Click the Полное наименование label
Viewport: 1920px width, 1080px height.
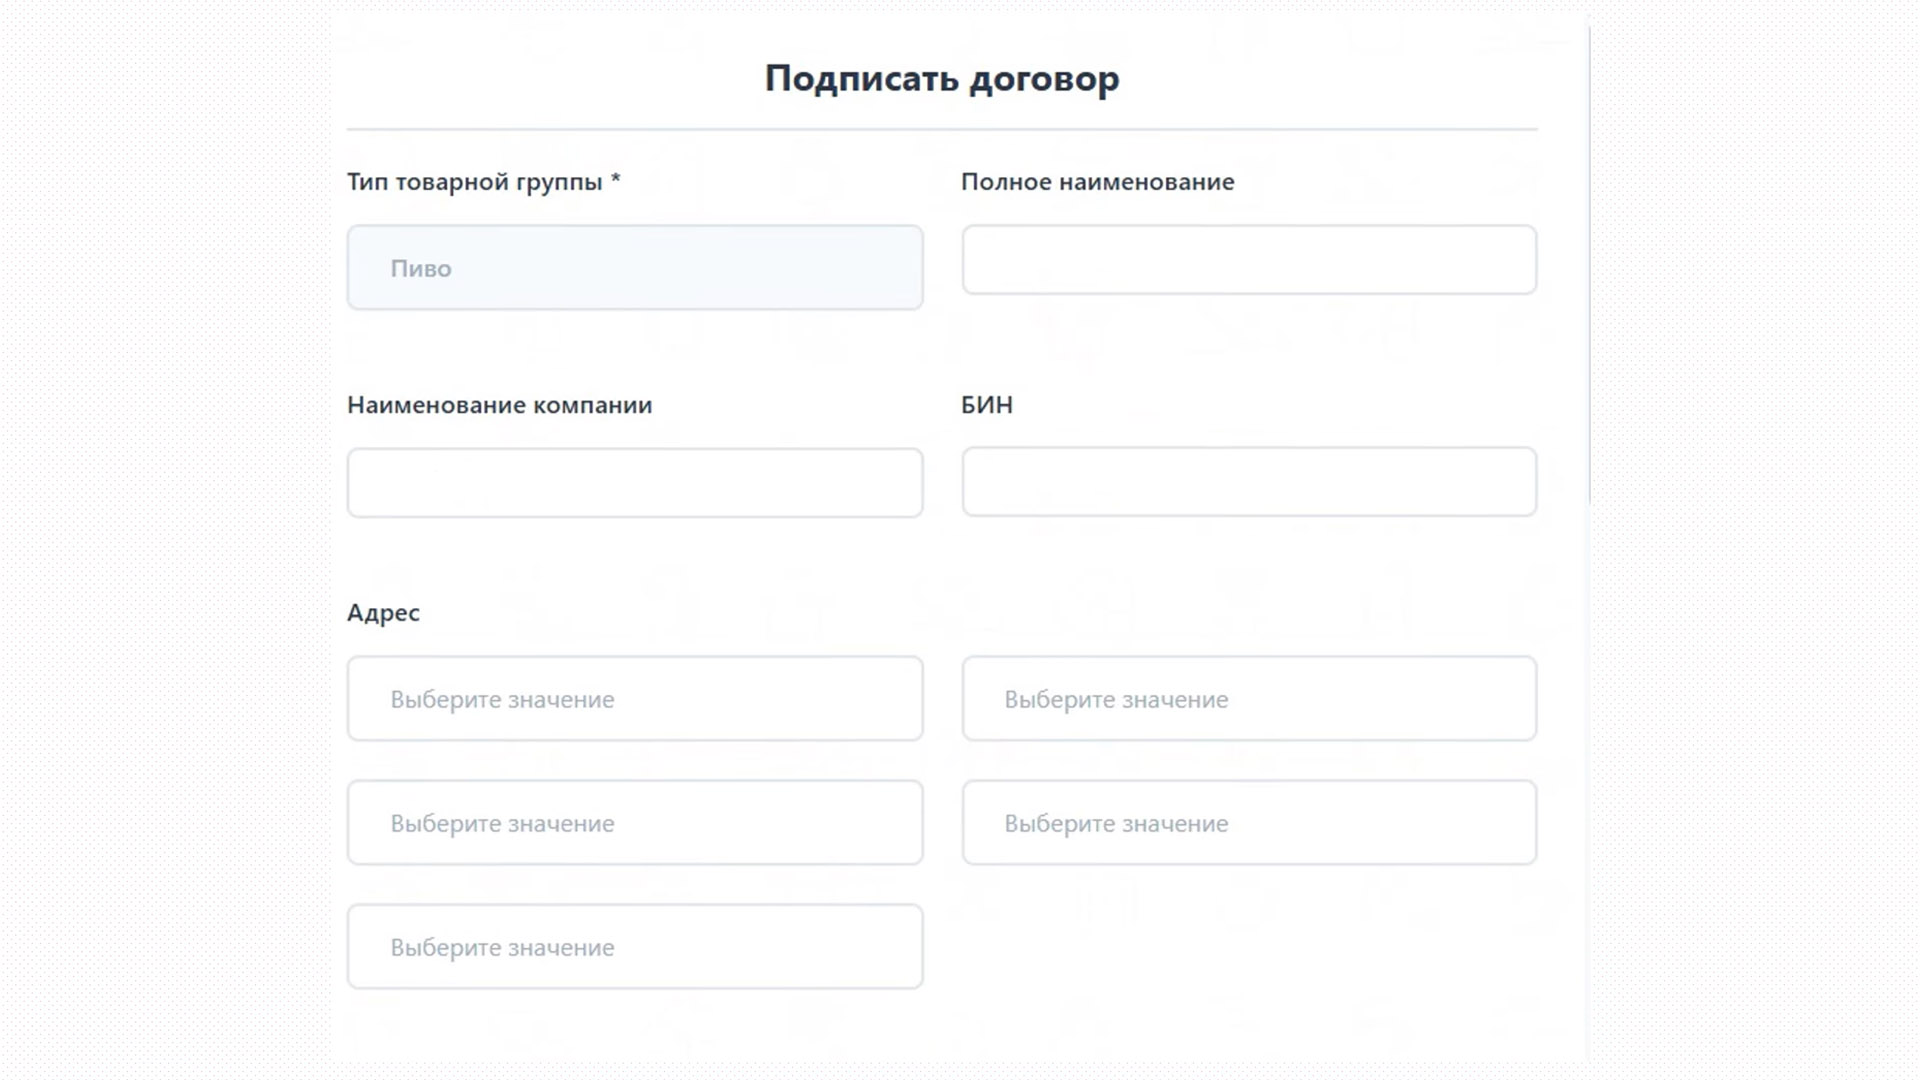click(1096, 182)
